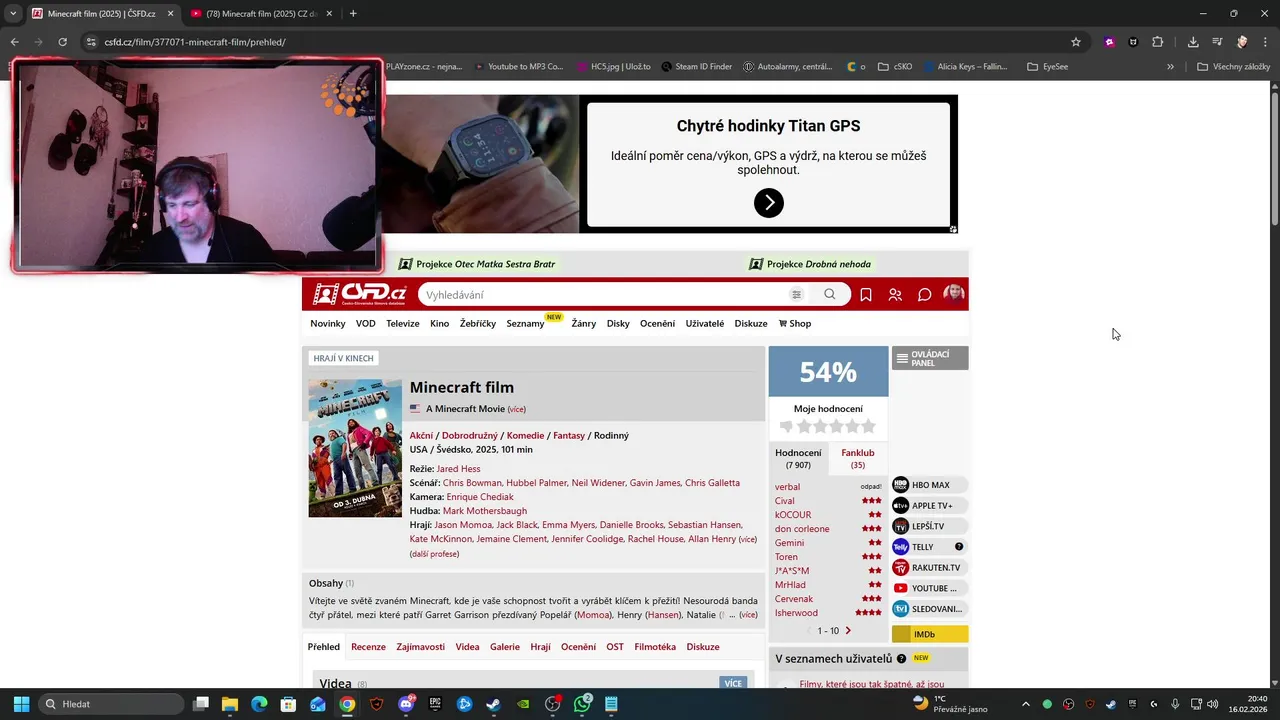Switch to the Recenze tab
1280x720 pixels.
coord(368,647)
